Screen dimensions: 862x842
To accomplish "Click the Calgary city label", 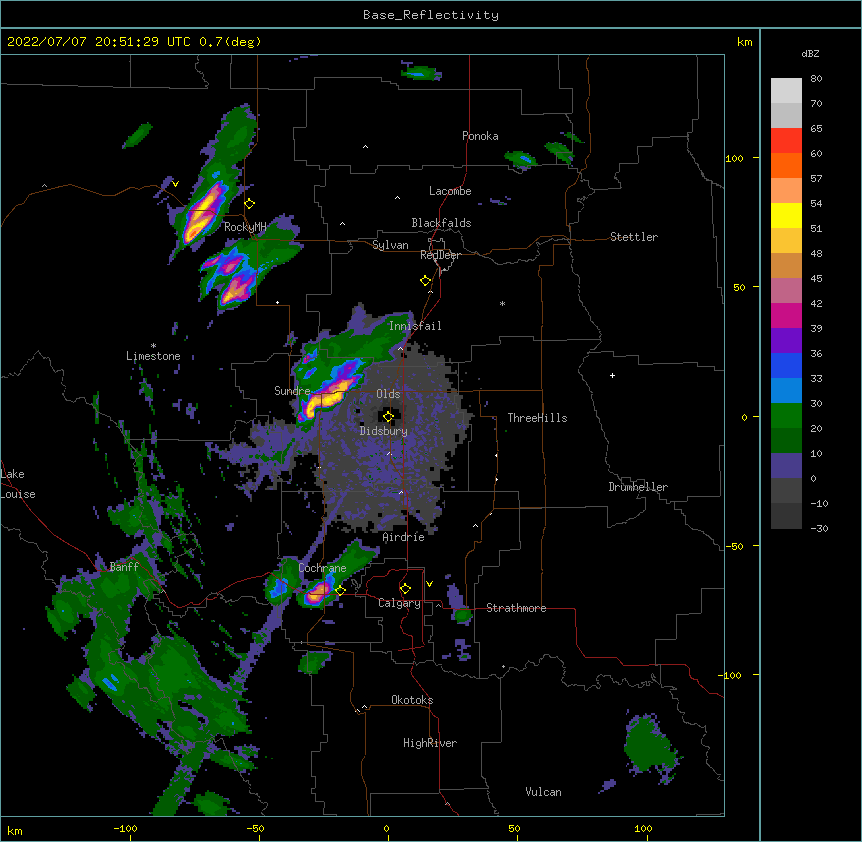I will (x=399, y=603).
